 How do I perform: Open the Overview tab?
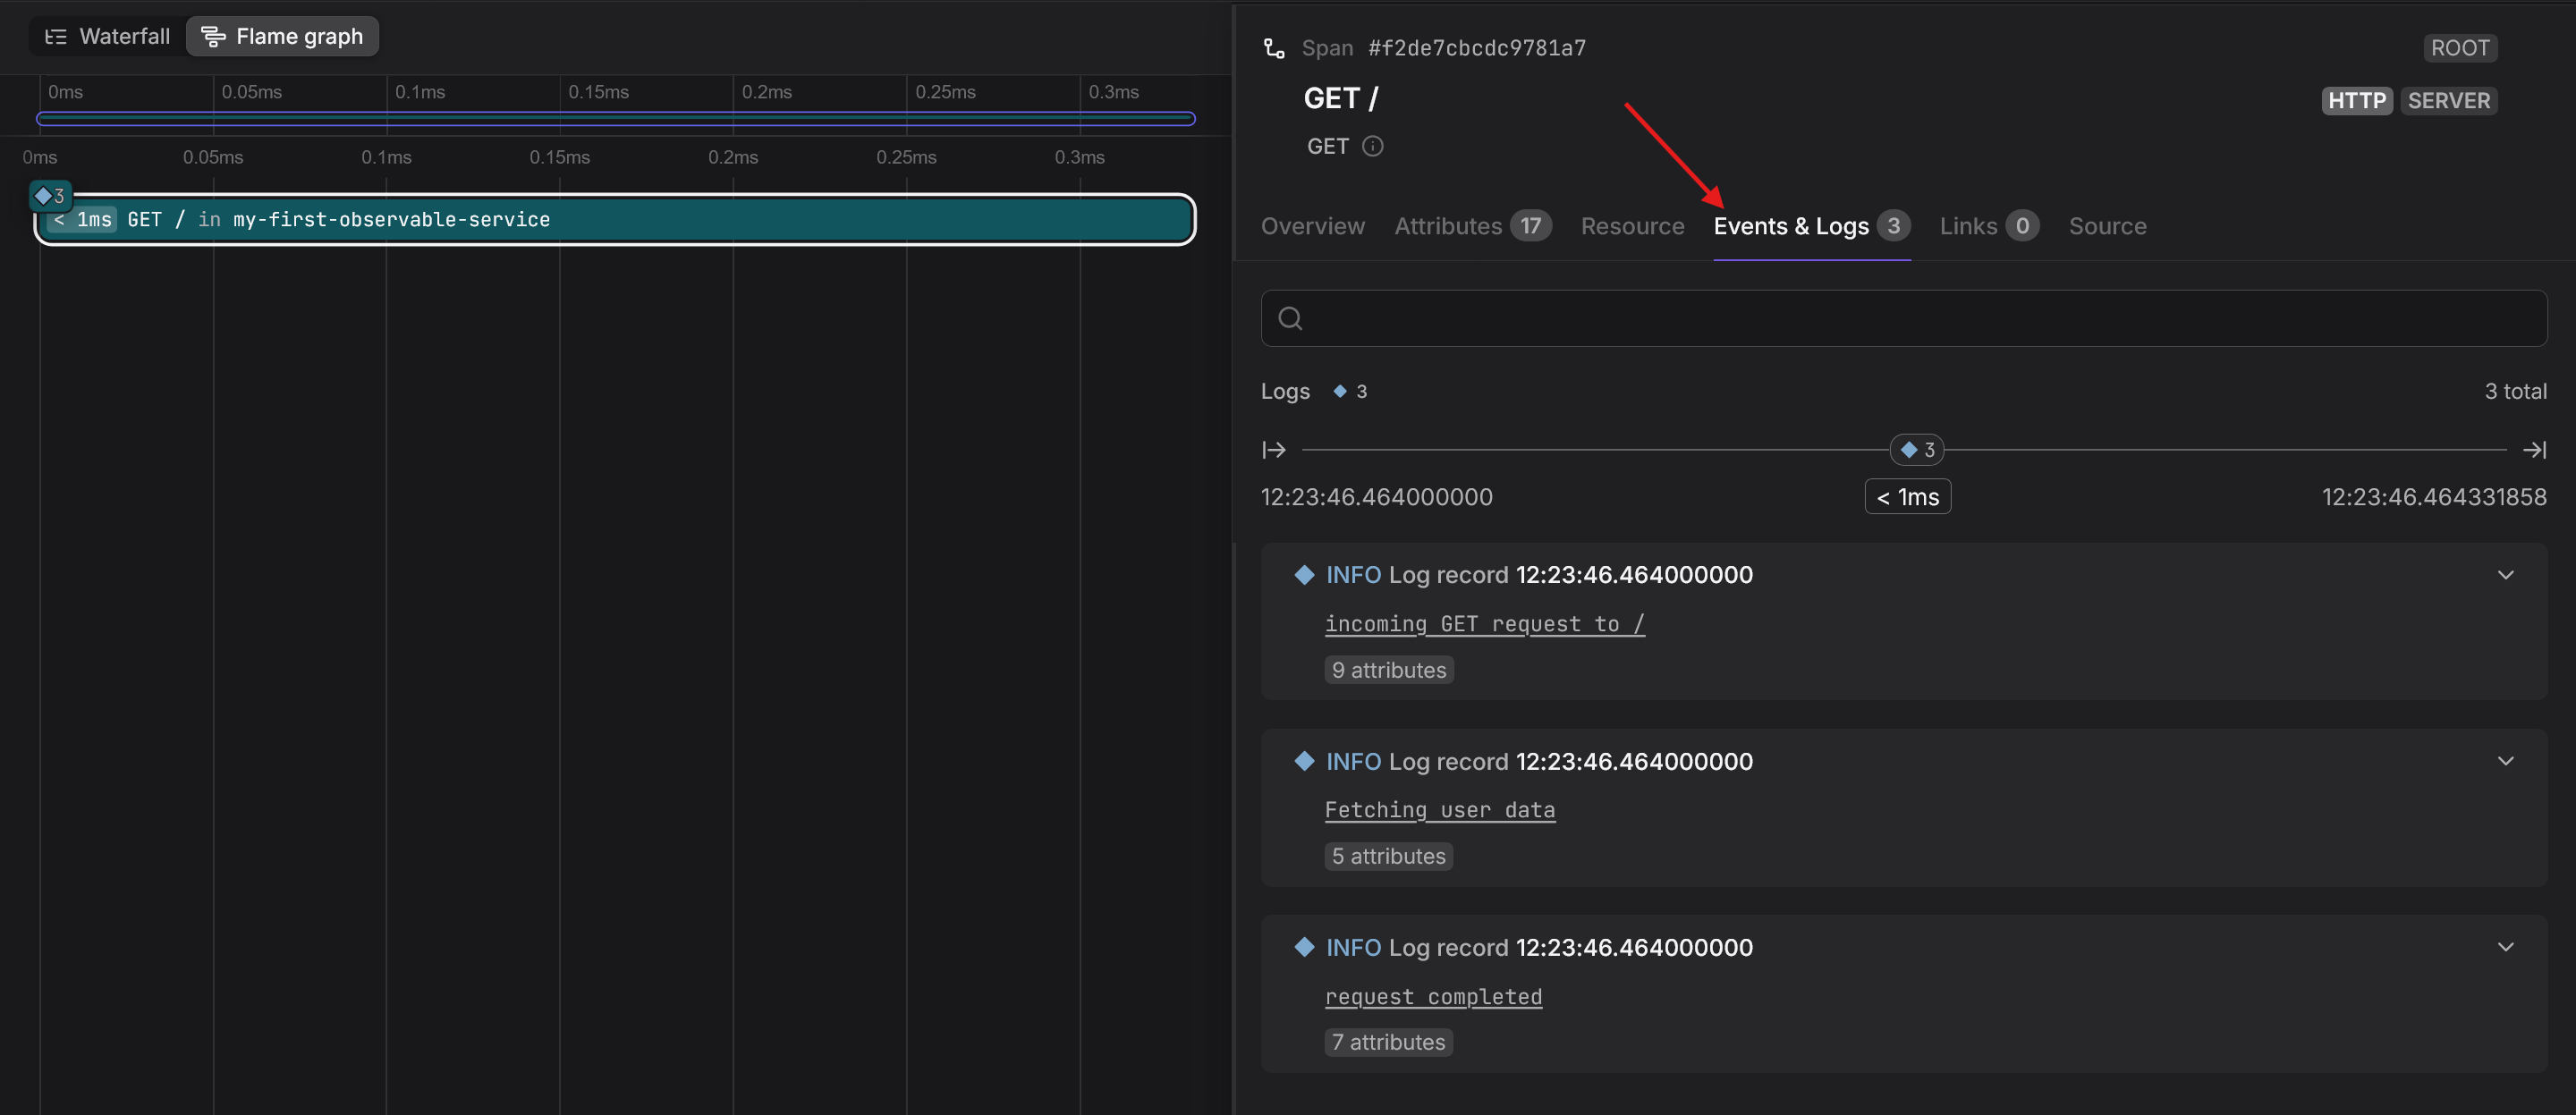tap(1312, 226)
